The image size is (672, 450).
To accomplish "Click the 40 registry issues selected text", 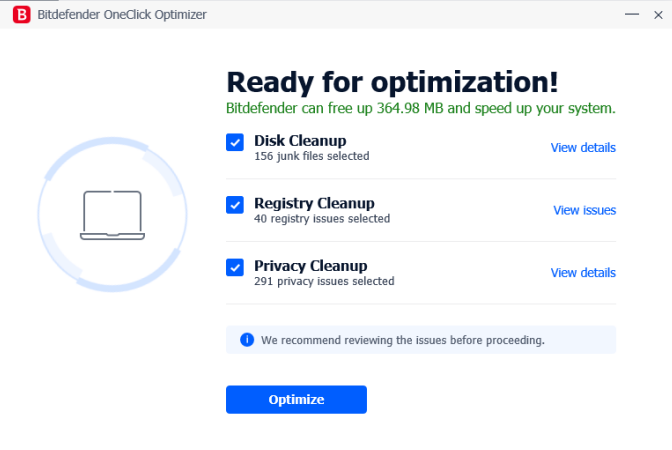I will [x=322, y=219].
